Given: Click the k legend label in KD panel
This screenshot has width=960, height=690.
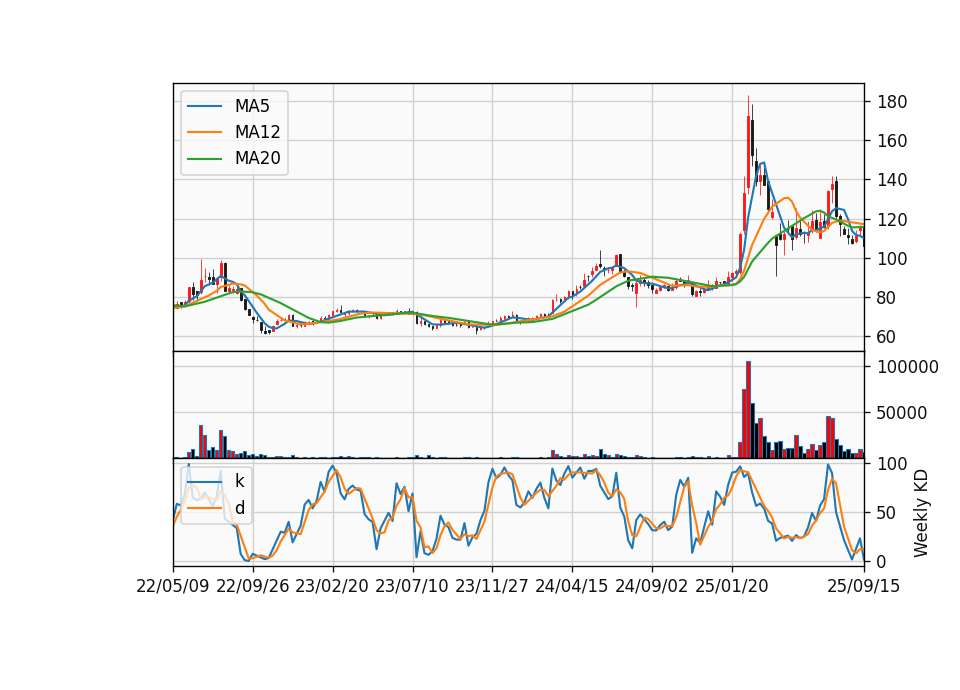Looking at the screenshot, I should [239, 481].
